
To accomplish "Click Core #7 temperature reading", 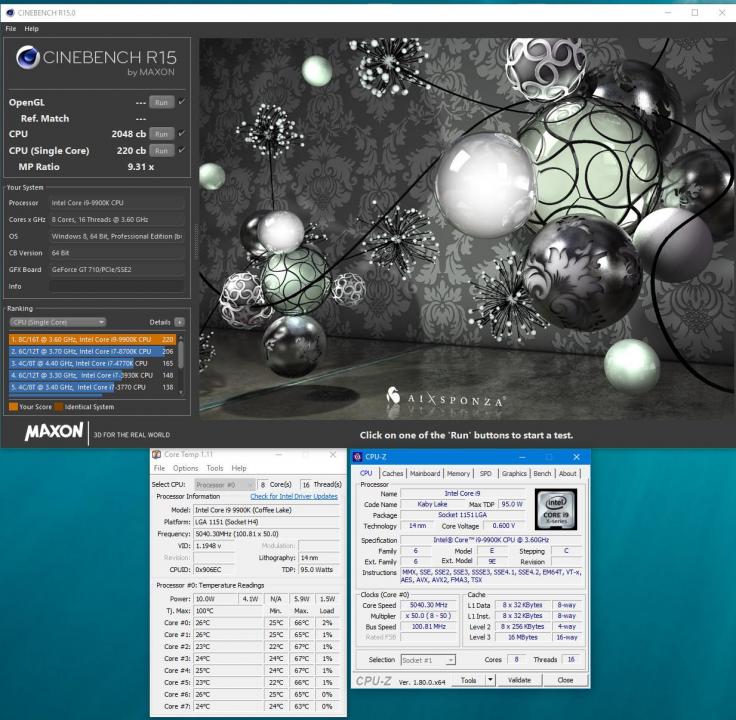I will point(228,706).
